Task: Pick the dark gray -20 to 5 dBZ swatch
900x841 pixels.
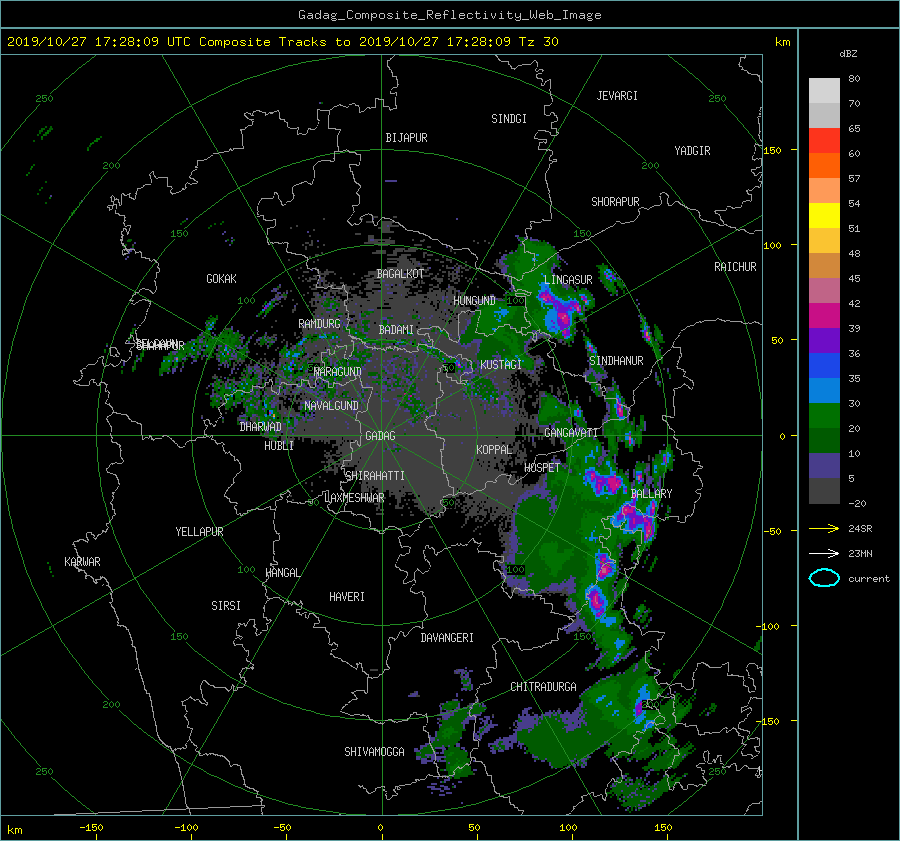Action: click(824, 491)
